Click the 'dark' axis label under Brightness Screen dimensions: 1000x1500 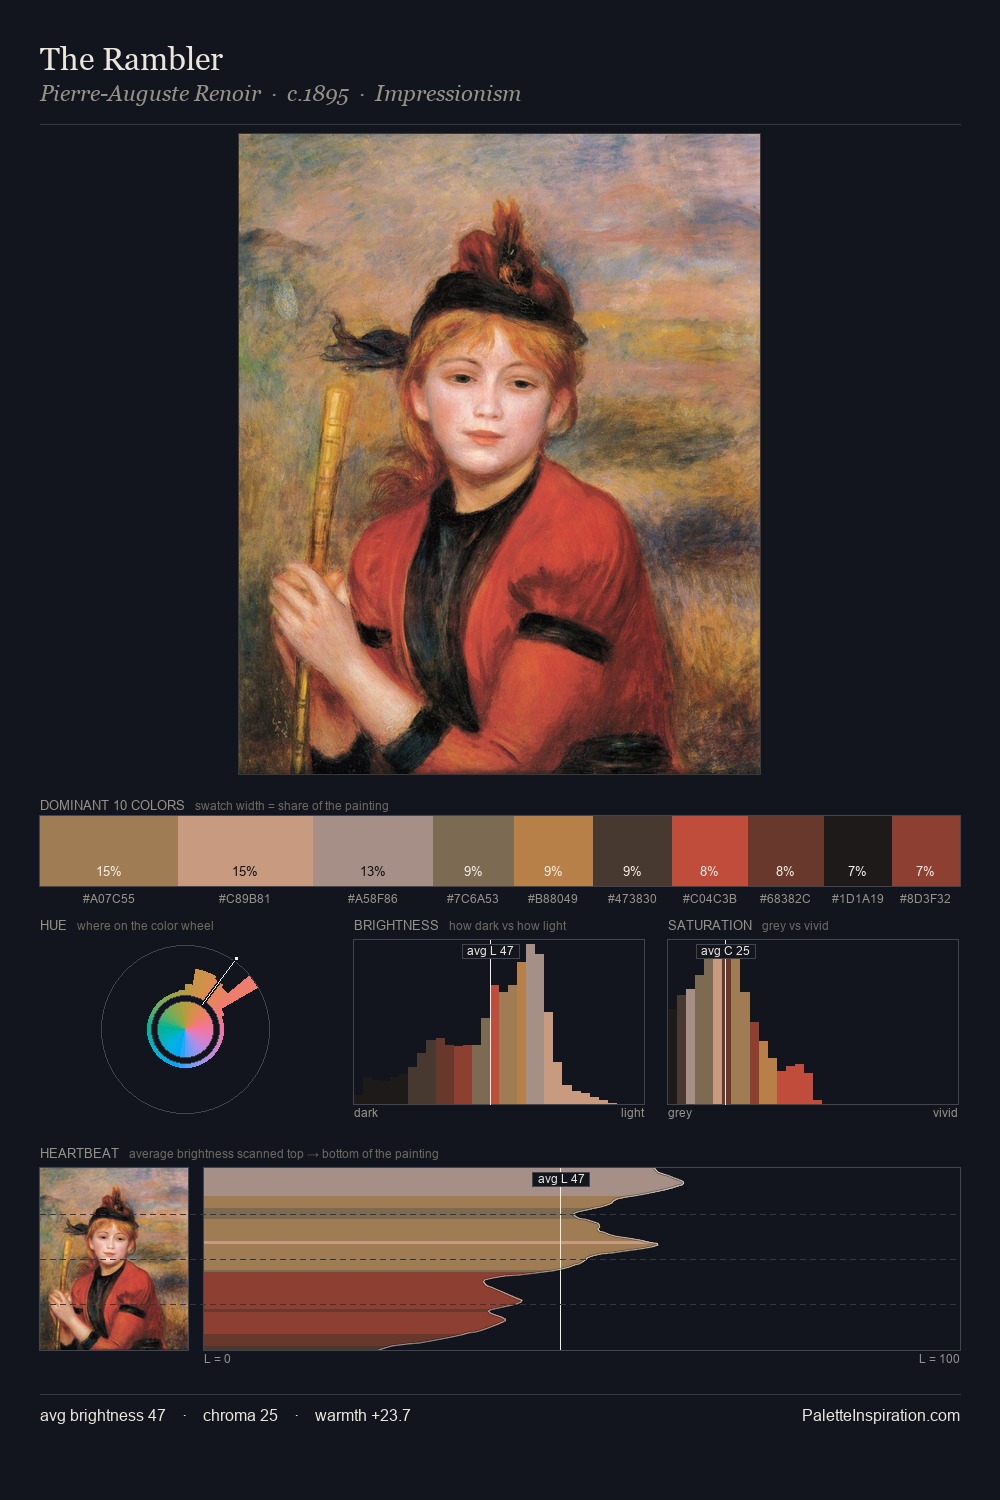tap(366, 1112)
